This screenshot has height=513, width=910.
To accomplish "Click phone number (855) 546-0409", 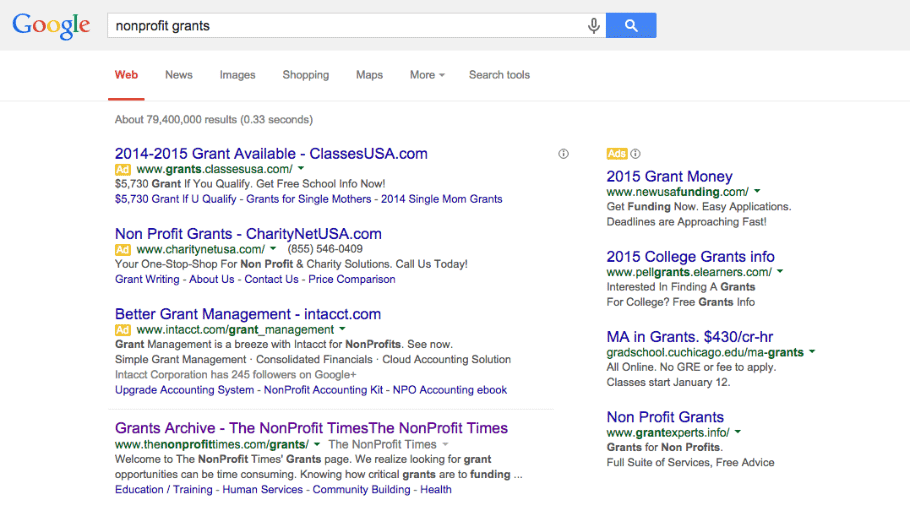I will click(325, 249).
